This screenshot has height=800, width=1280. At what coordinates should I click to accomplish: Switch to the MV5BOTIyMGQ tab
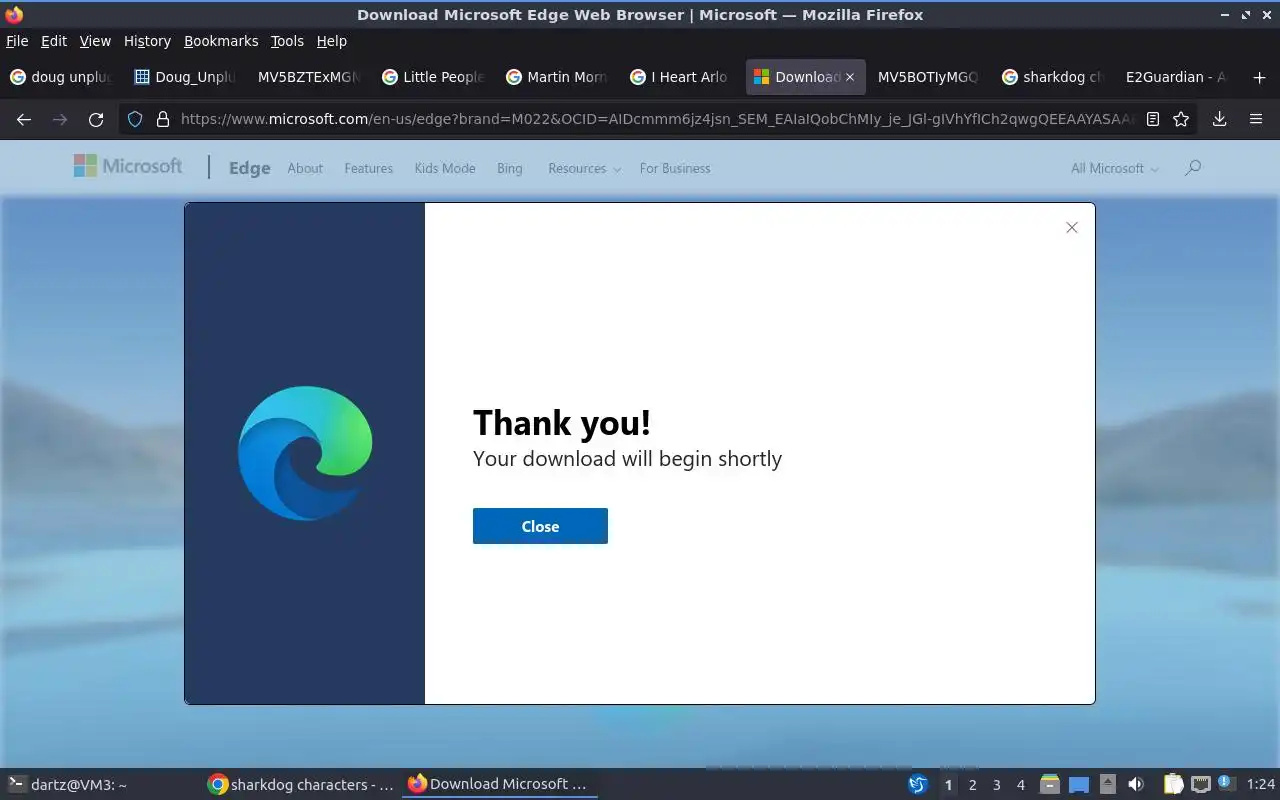930,77
